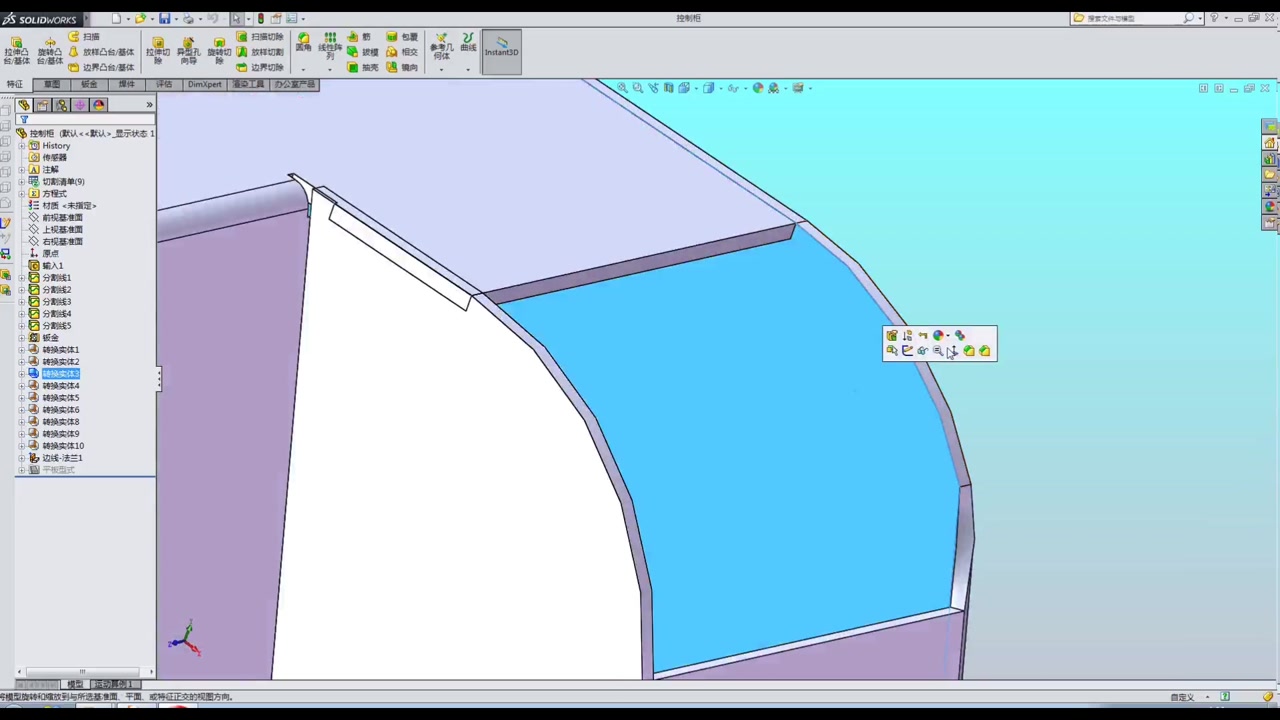
Task: Open the ConfigurationManager tab
Action: 61,105
